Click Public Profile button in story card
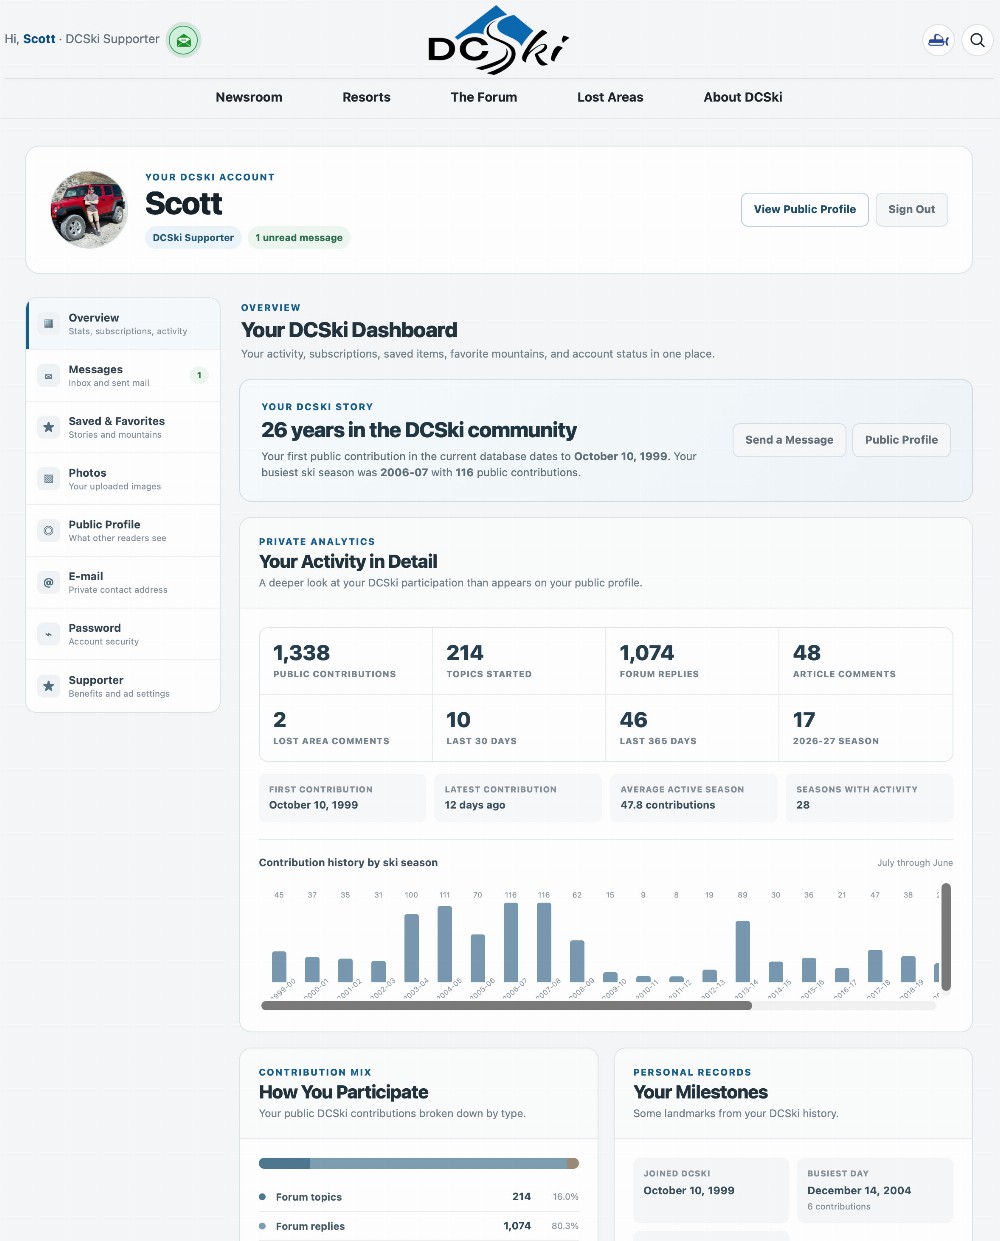Viewport: 1000px width, 1241px height. coord(901,440)
